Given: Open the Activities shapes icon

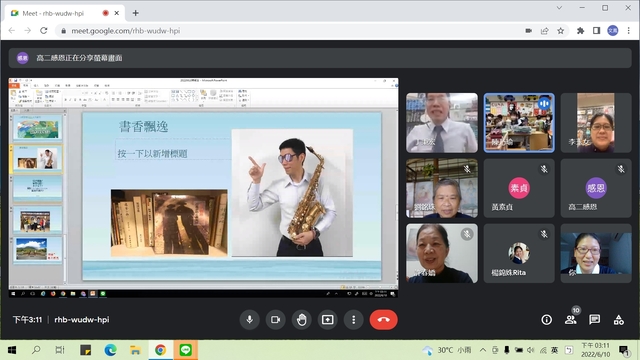Looking at the screenshot, I should pyautogui.click(x=619, y=320).
